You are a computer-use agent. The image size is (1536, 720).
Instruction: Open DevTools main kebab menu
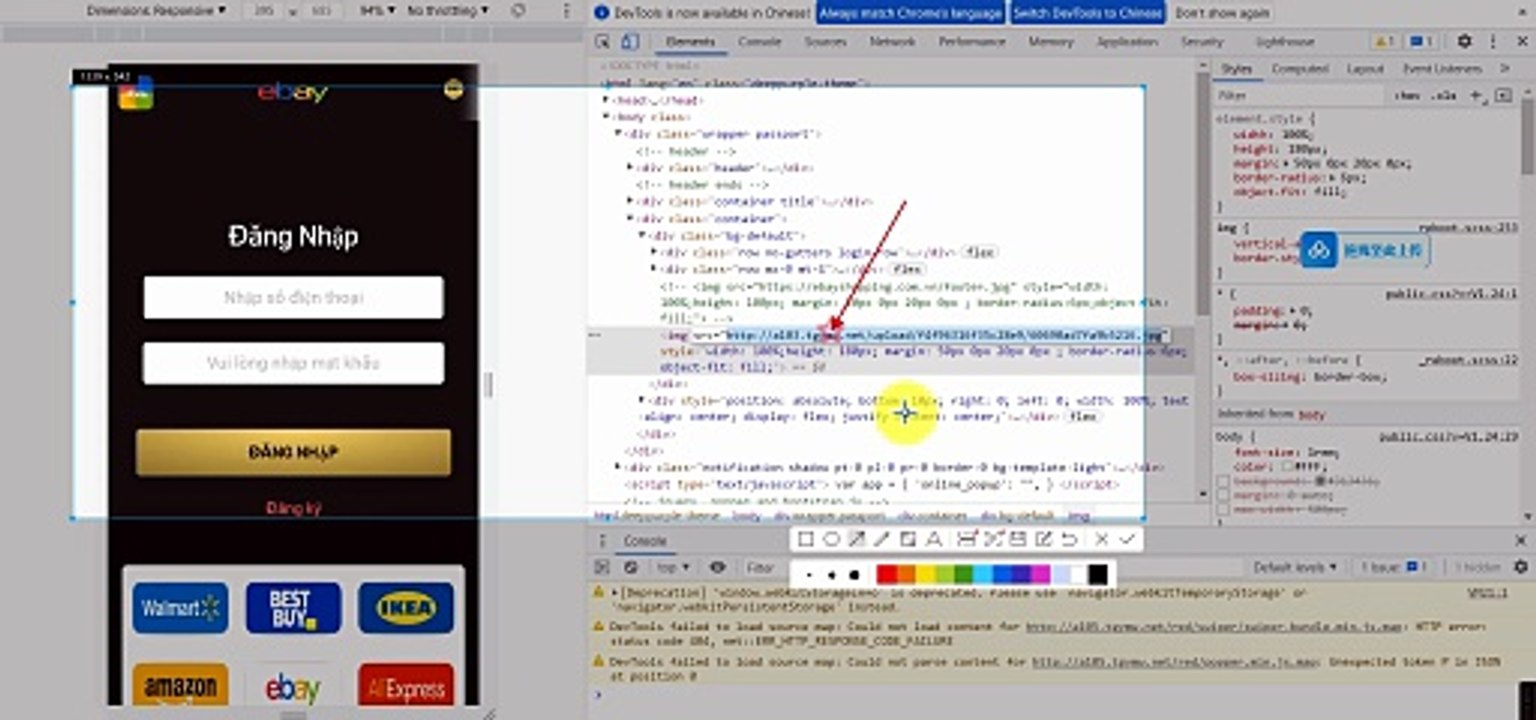[x=1493, y=42]
